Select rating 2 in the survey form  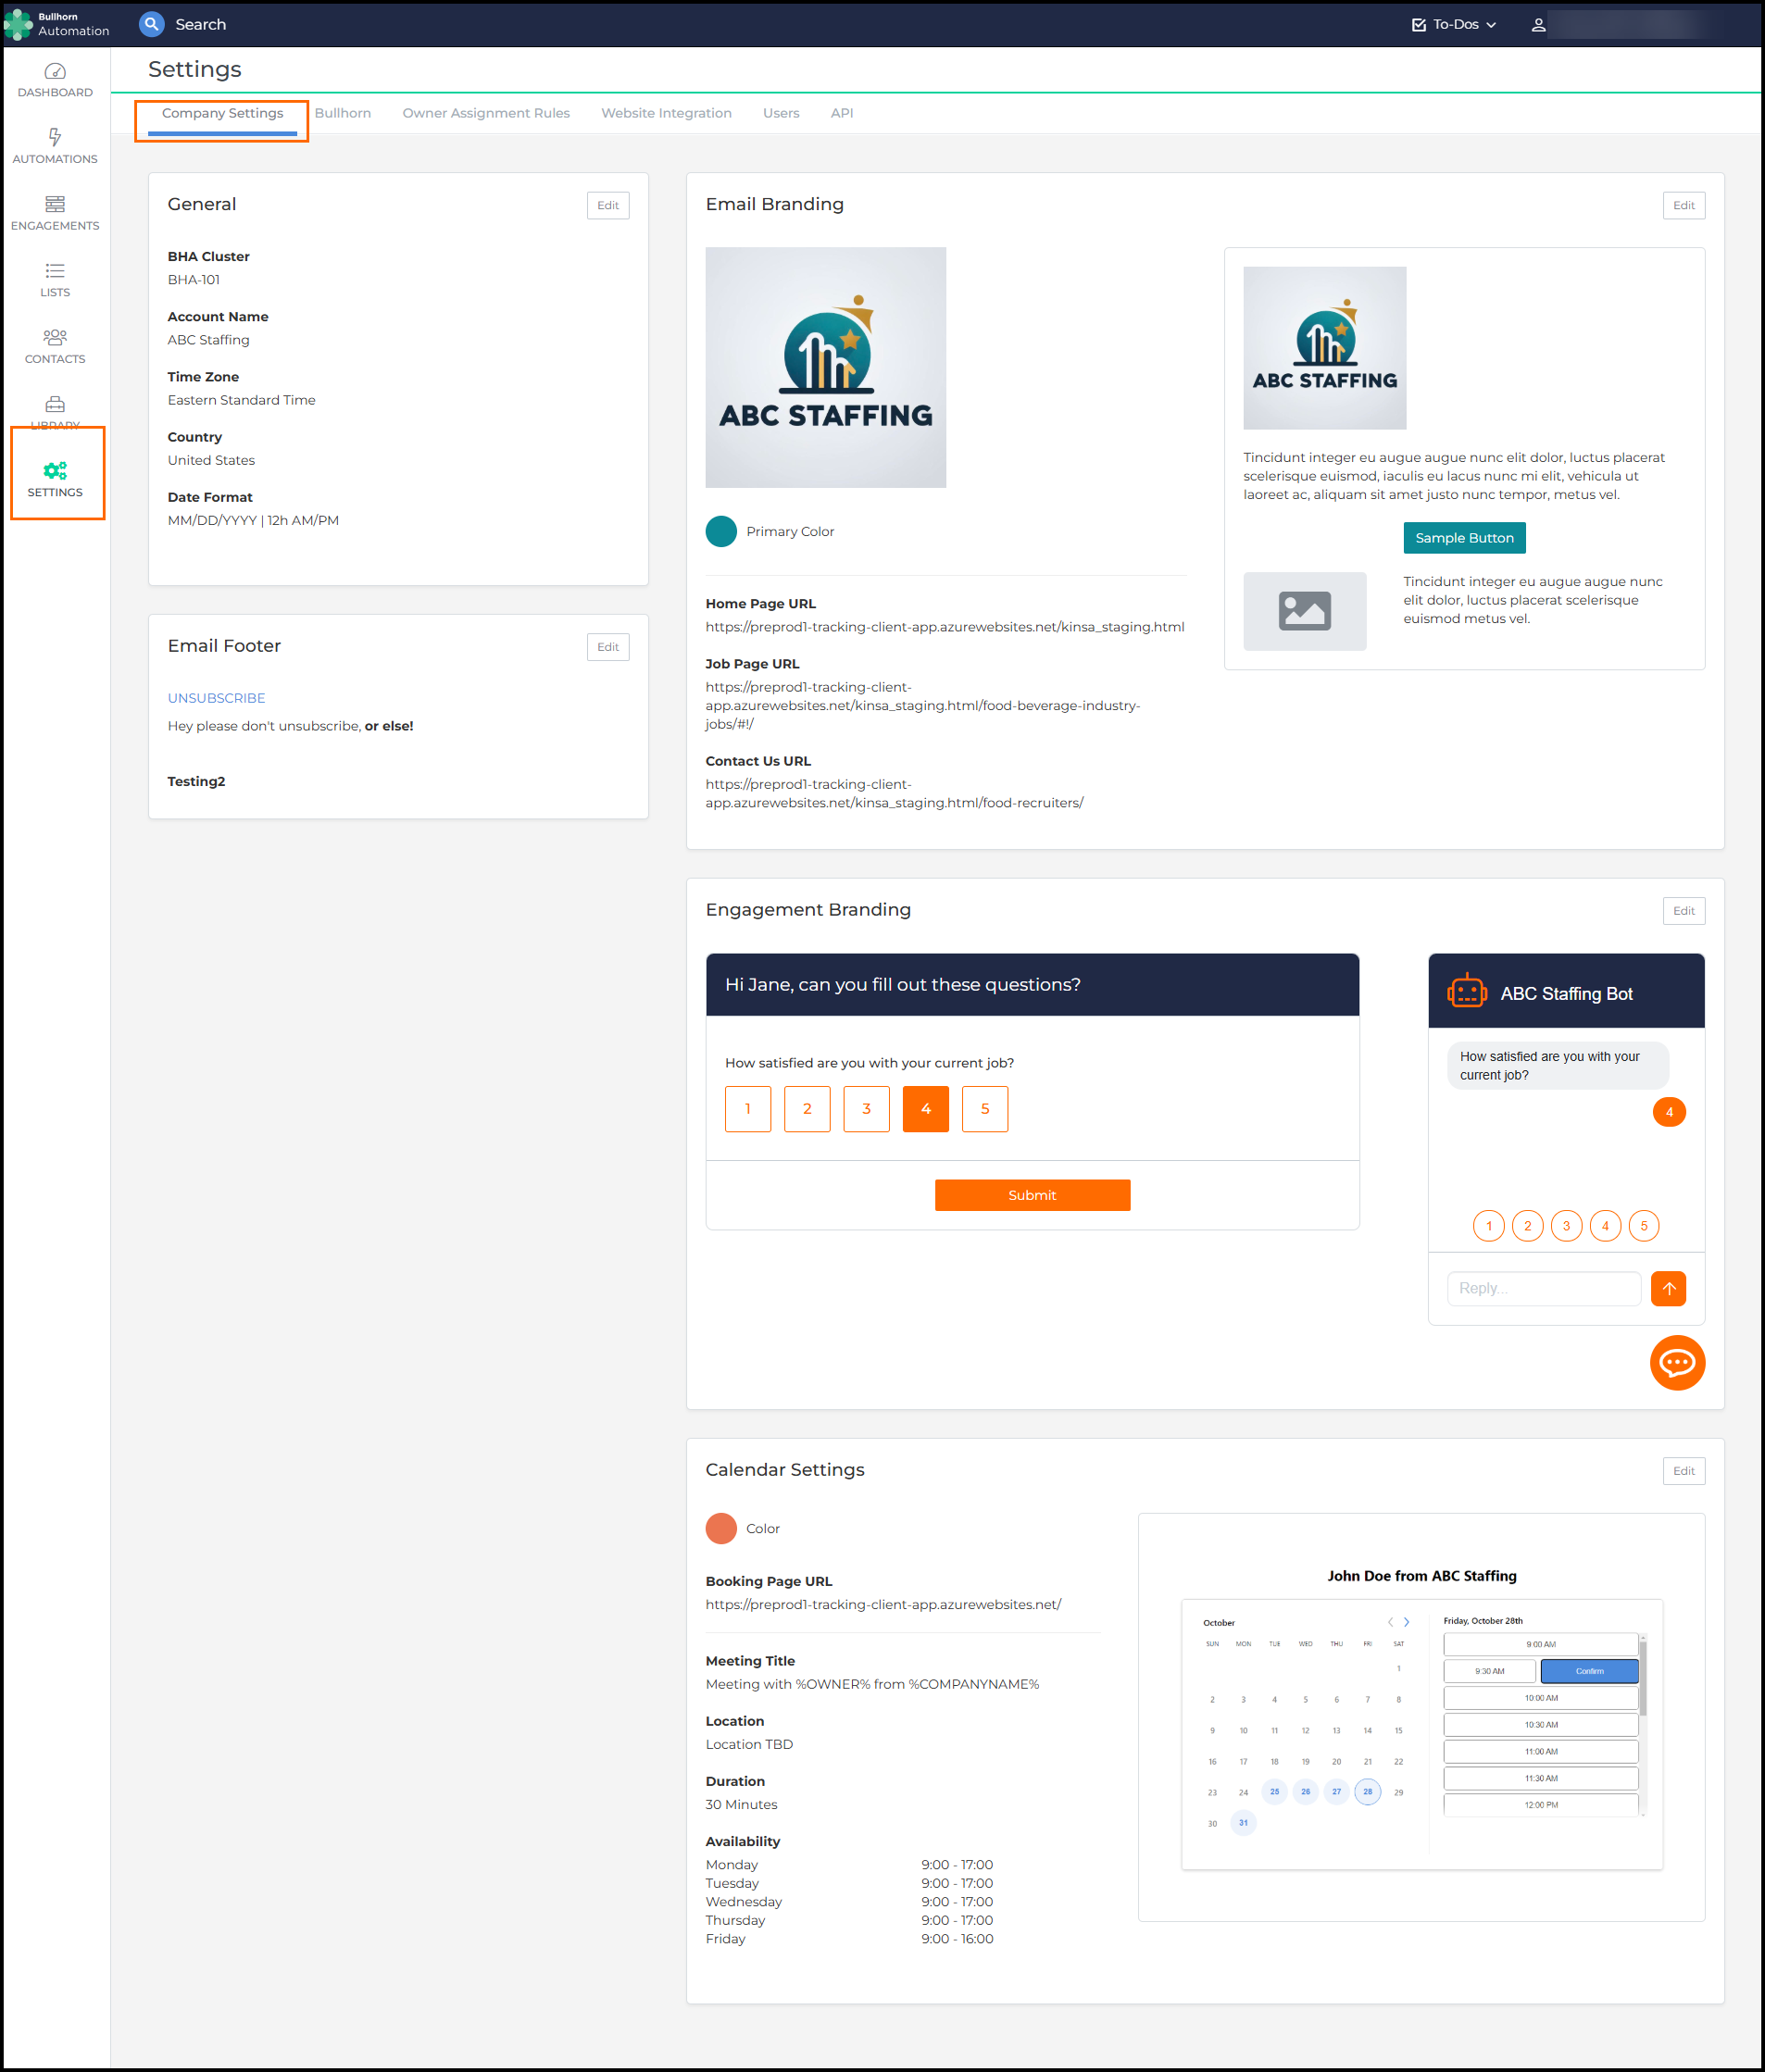point(806,1108)
